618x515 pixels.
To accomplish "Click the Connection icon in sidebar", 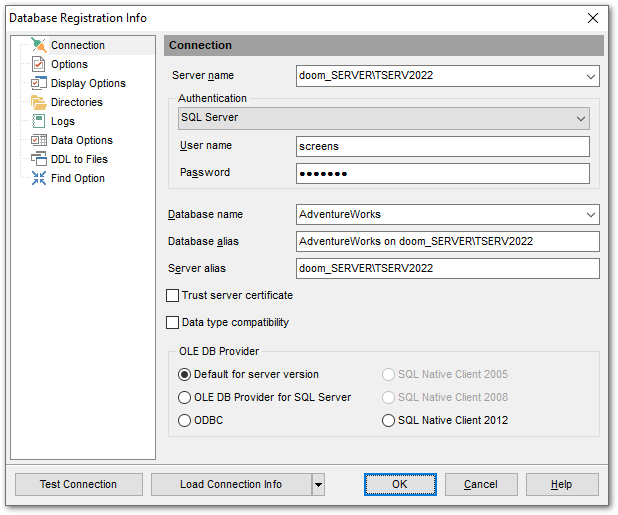I will pos(39,45).
